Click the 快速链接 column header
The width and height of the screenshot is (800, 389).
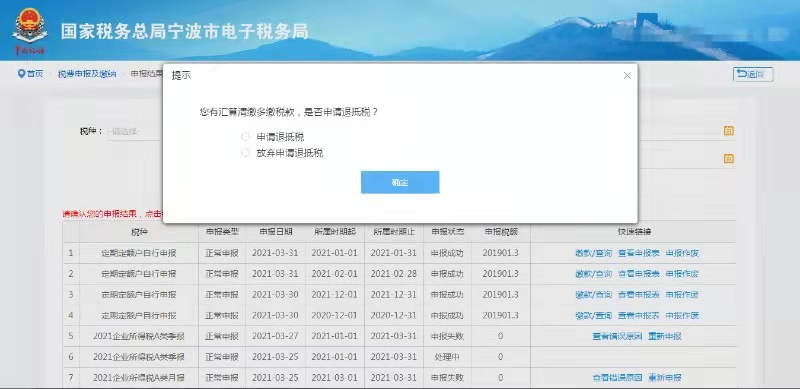[634, 232]
